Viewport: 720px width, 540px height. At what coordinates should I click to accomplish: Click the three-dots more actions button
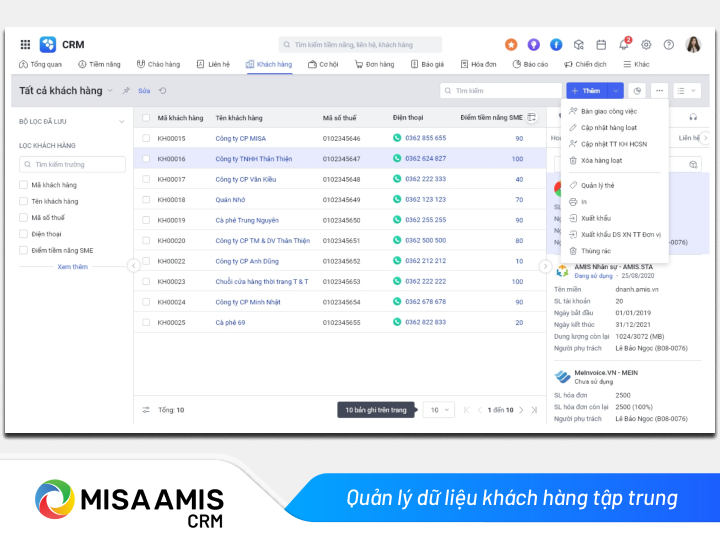(x=659, y=91)
